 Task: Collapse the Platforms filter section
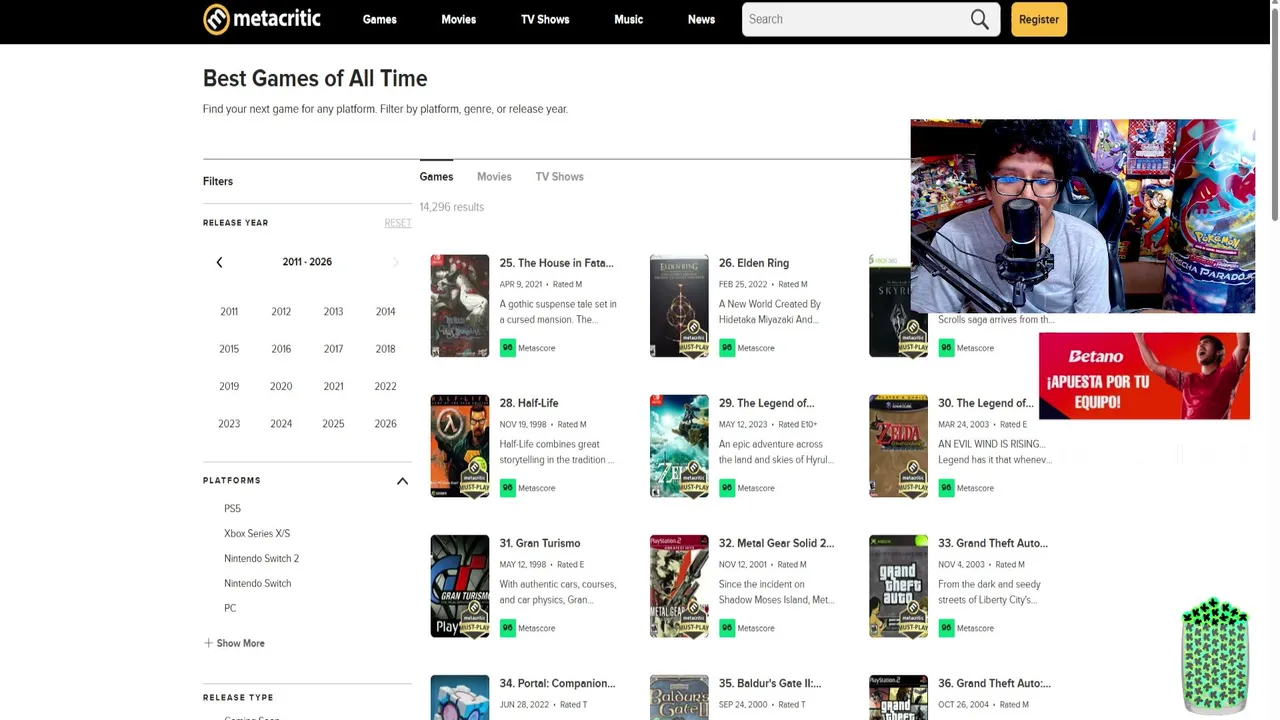[402, 481]
